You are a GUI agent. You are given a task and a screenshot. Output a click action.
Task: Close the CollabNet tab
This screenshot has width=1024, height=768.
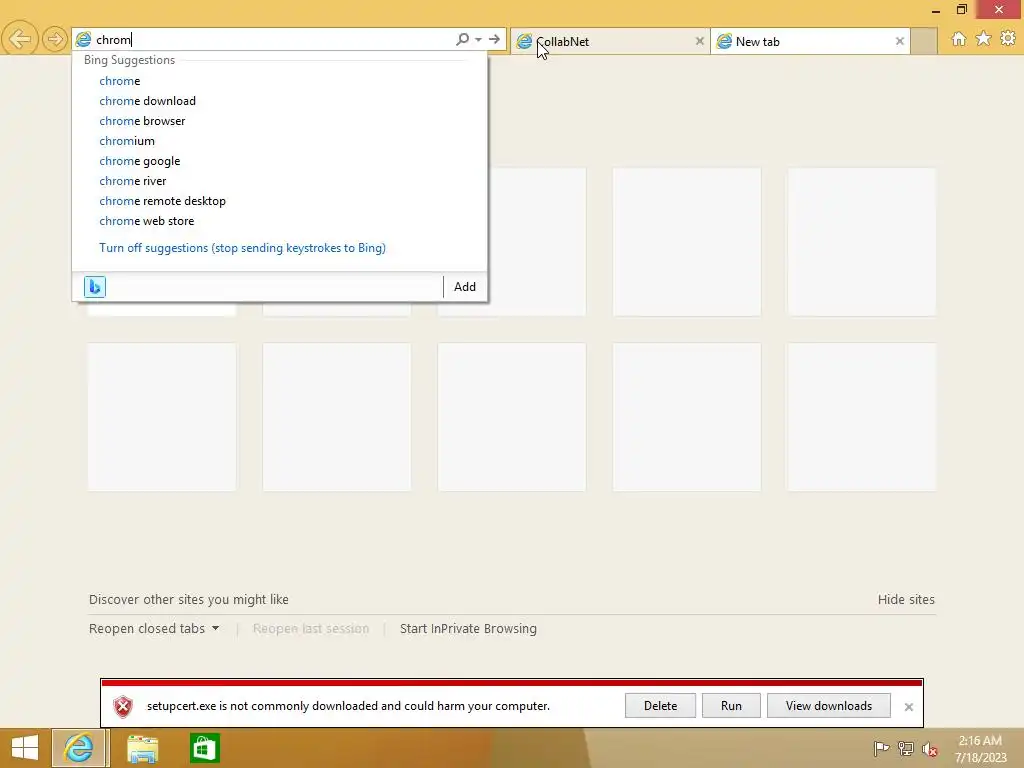pos(699,41)
